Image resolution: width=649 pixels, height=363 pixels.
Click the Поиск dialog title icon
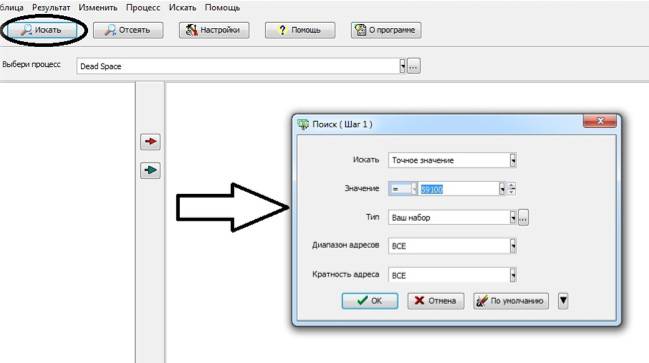coord(303,124)
